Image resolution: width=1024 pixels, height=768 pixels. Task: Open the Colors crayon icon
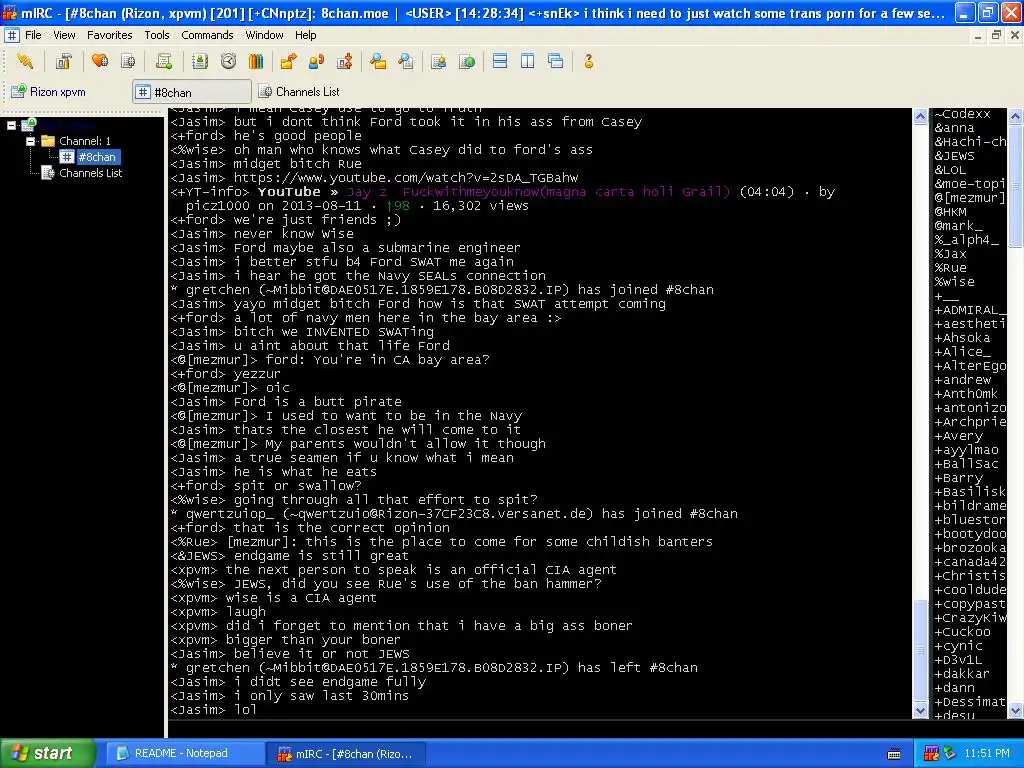tap(256, 61)
